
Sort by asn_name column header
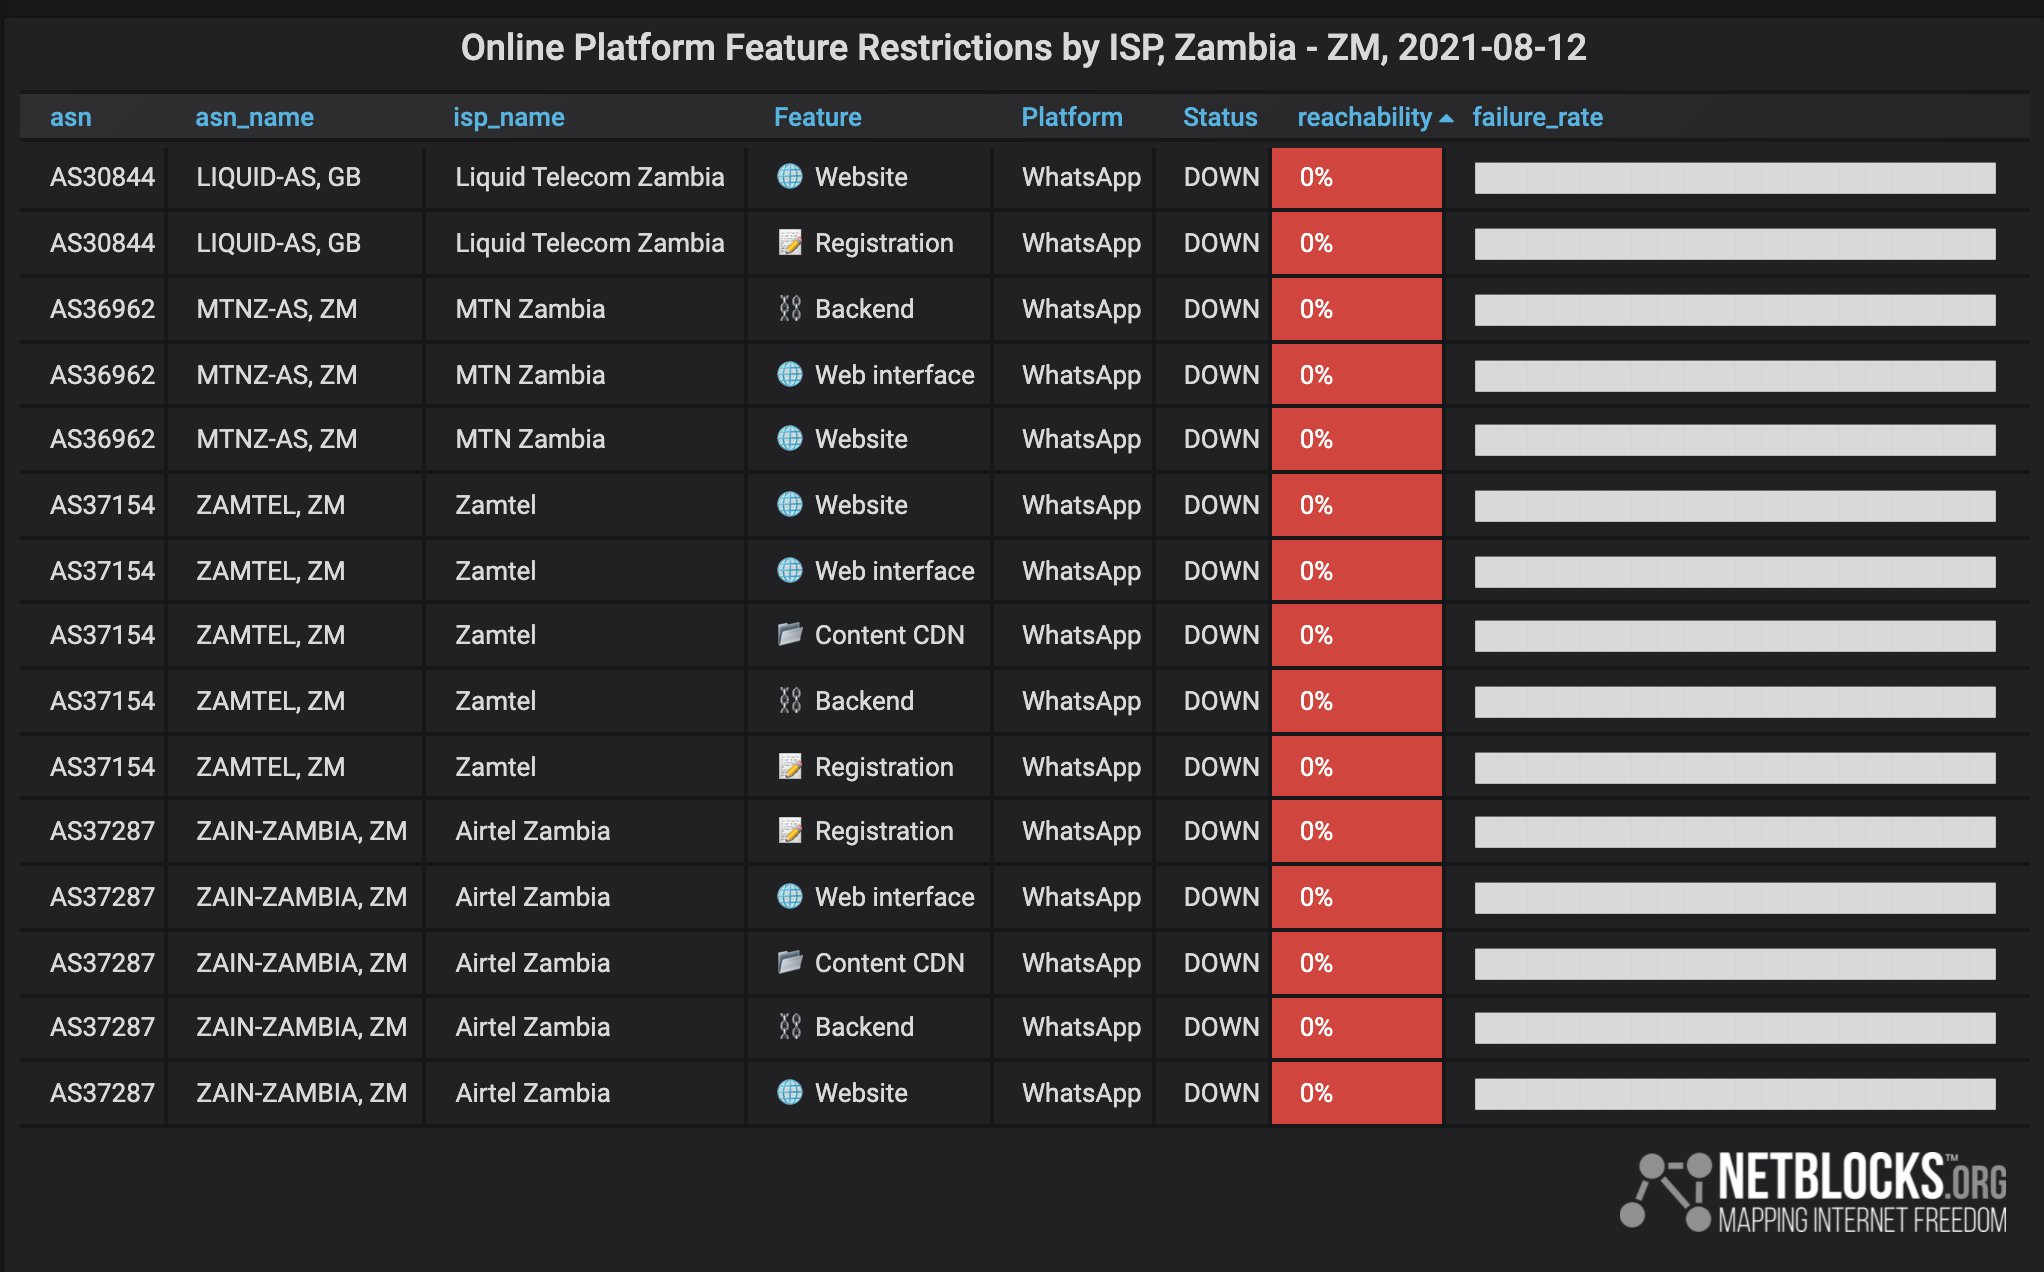click(254, 117)
